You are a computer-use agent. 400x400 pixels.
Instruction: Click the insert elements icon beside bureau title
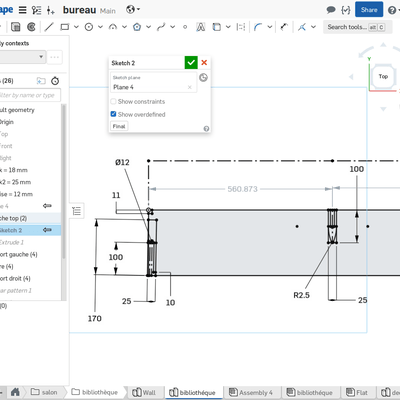coord(51,10)
